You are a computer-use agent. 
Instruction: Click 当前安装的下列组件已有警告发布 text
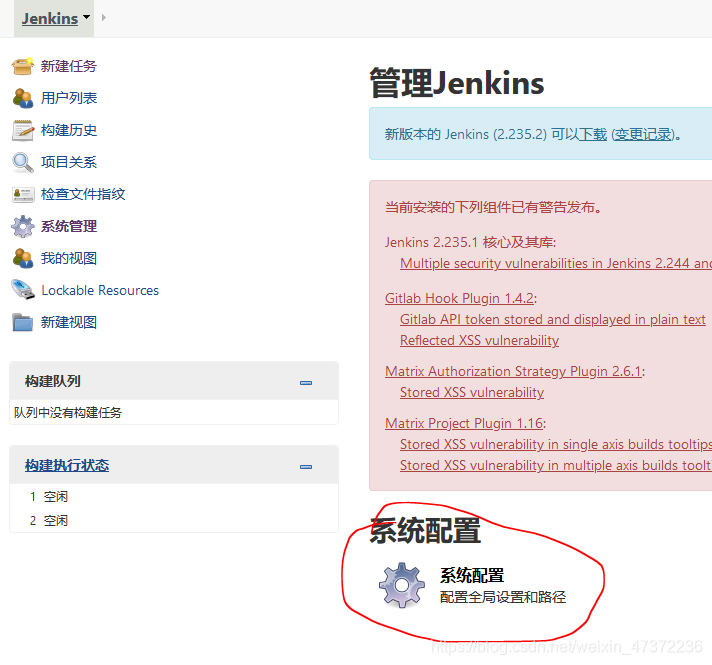(x=493, y=208)
